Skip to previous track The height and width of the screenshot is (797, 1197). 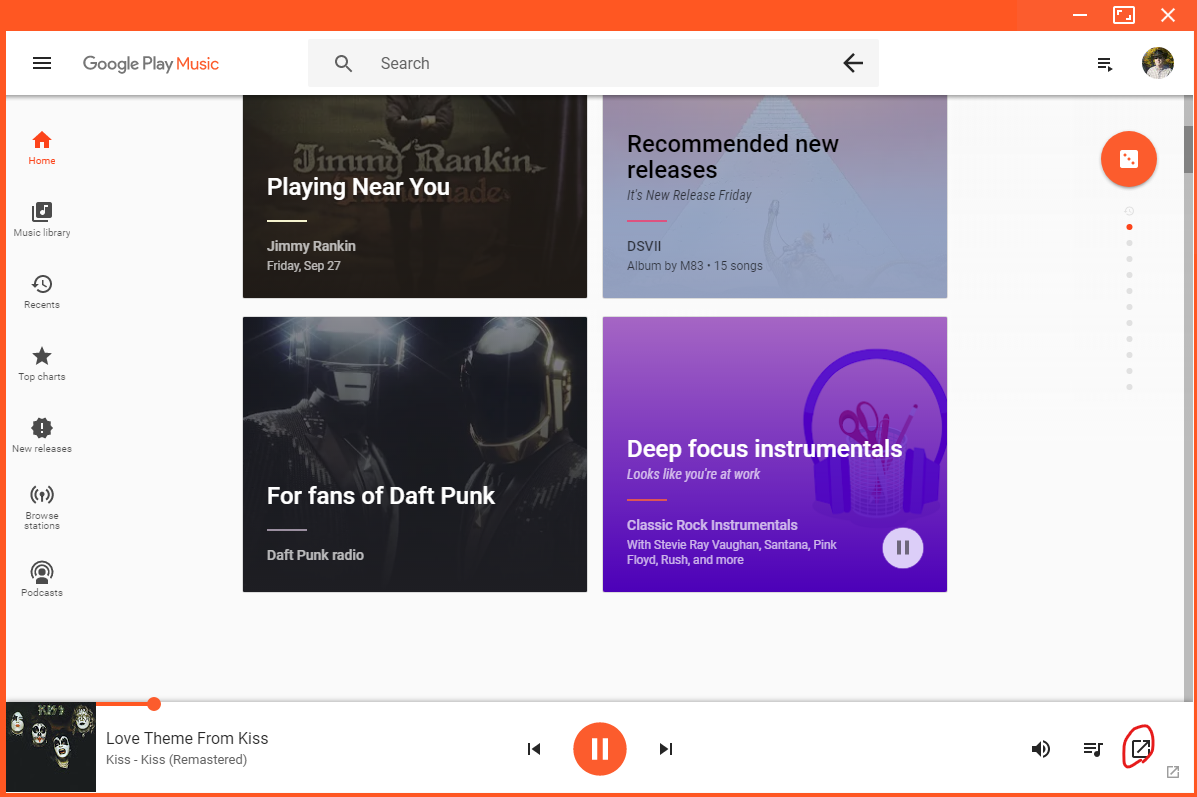click(x=534, y=749)
